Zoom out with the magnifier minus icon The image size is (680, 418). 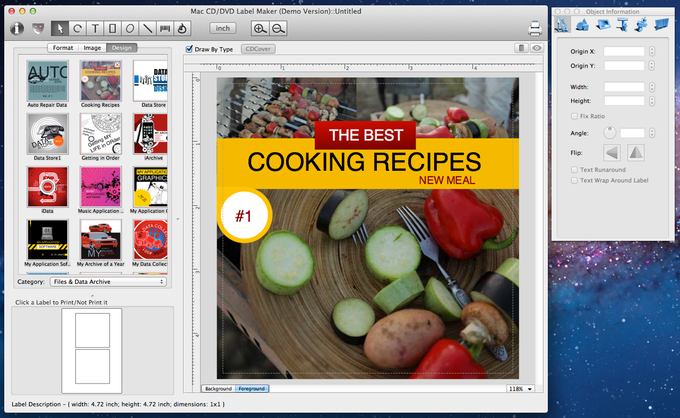(x=278, y=29)
